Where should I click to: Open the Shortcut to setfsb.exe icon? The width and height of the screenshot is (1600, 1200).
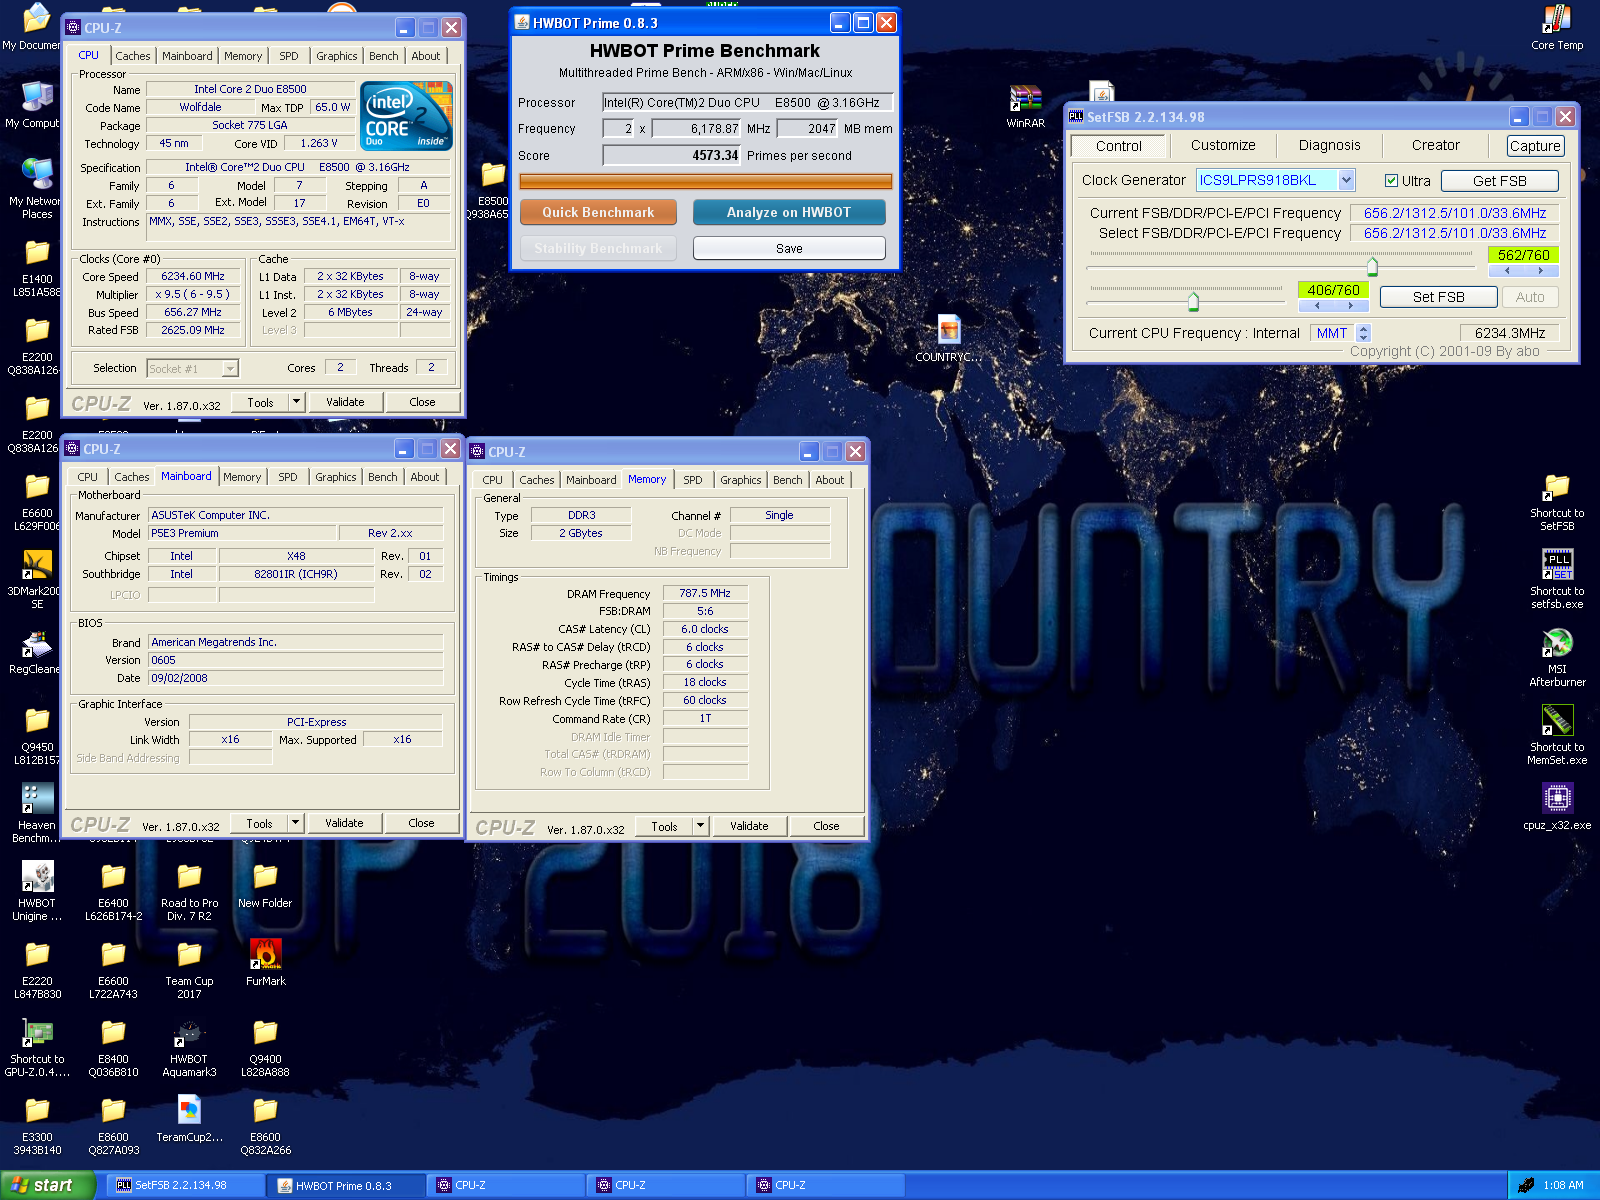click(1557, 580)
